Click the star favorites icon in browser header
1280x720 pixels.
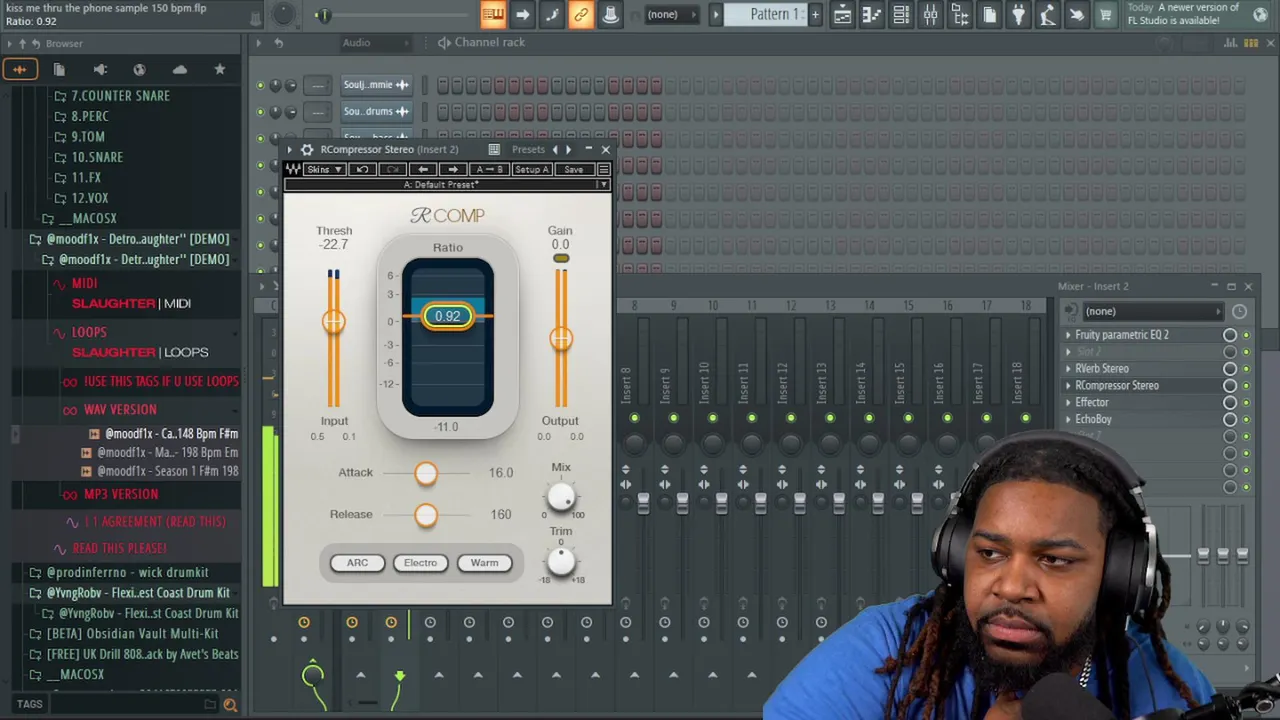pos(220,69)
